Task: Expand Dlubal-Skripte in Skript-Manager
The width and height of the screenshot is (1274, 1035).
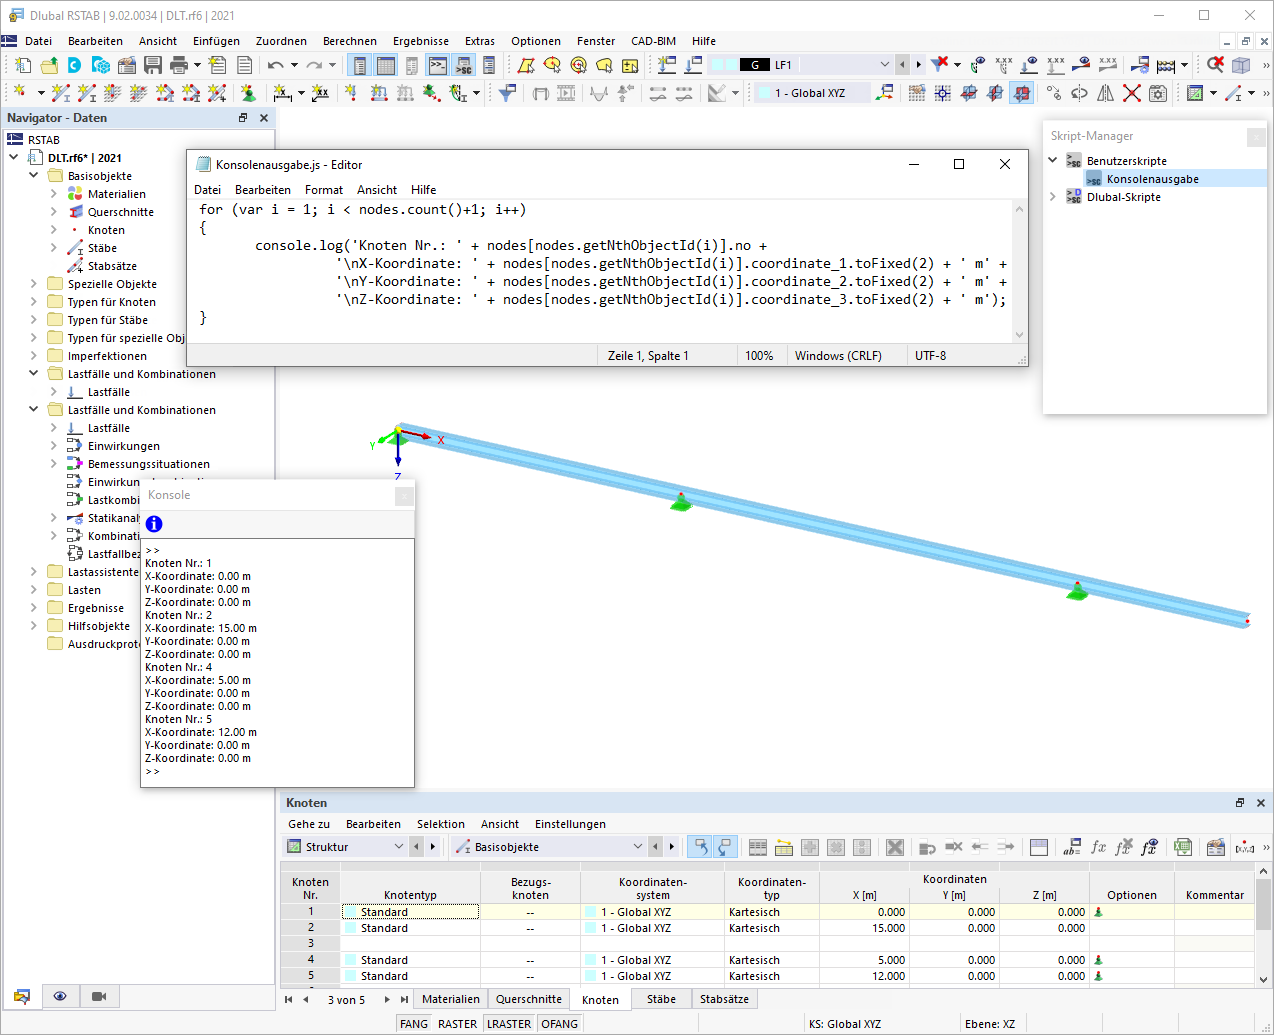Action: click(x=1052, y=197)
